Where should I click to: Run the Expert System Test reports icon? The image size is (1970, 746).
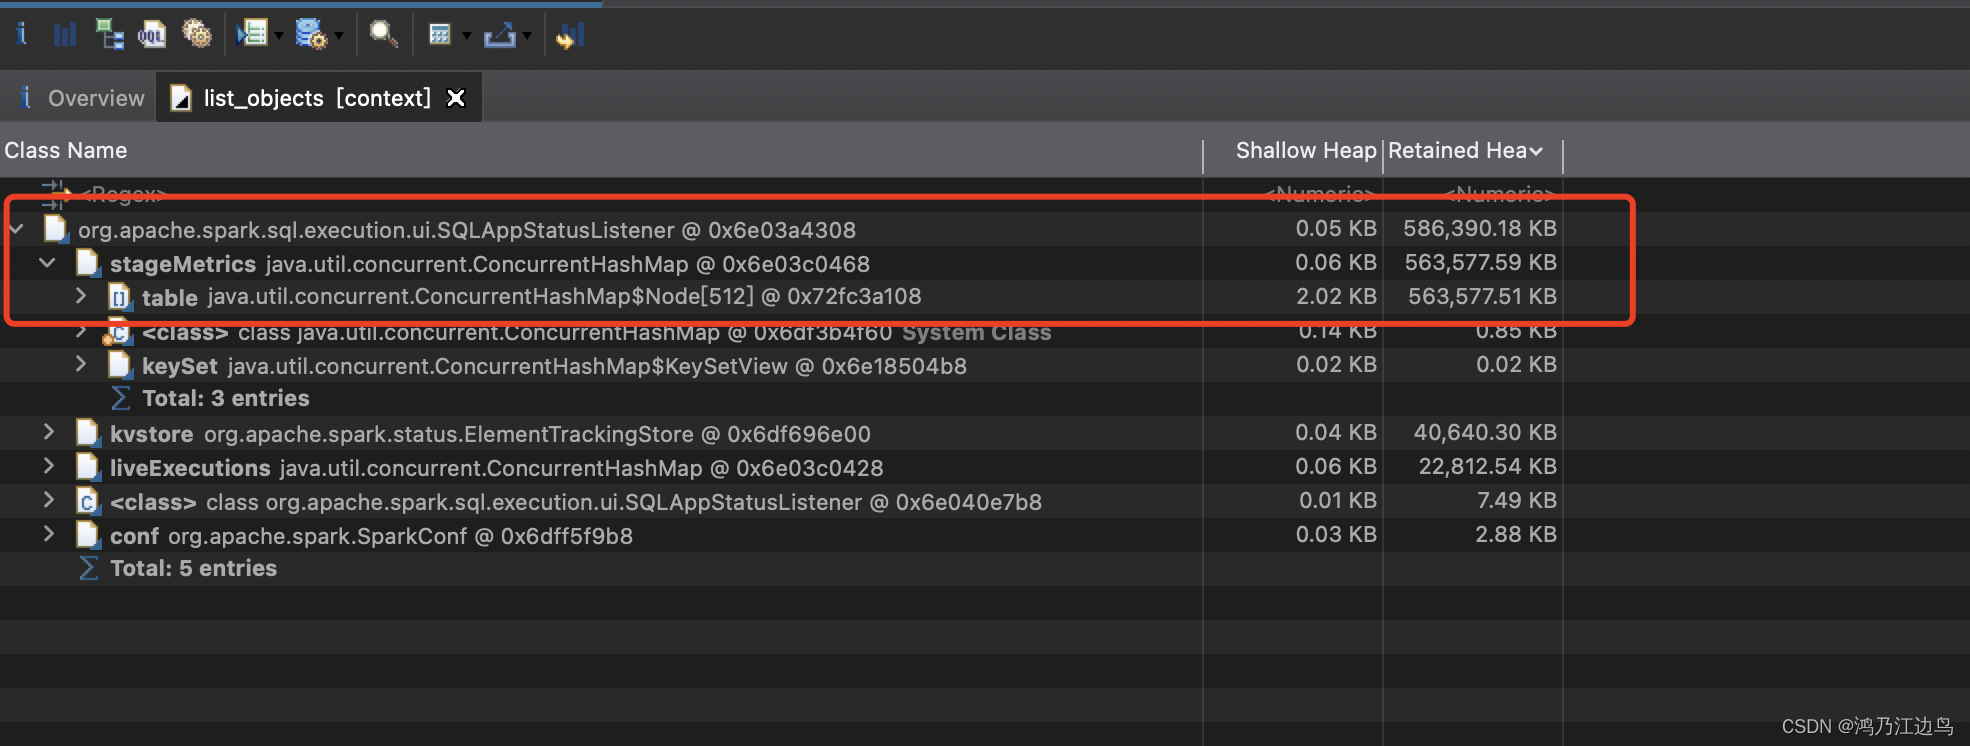pyautogui.click(x=252, y=35)
